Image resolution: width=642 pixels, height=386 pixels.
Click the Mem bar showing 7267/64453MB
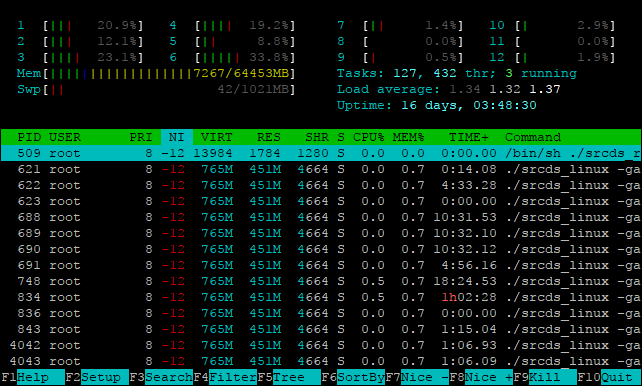[156, 73]
